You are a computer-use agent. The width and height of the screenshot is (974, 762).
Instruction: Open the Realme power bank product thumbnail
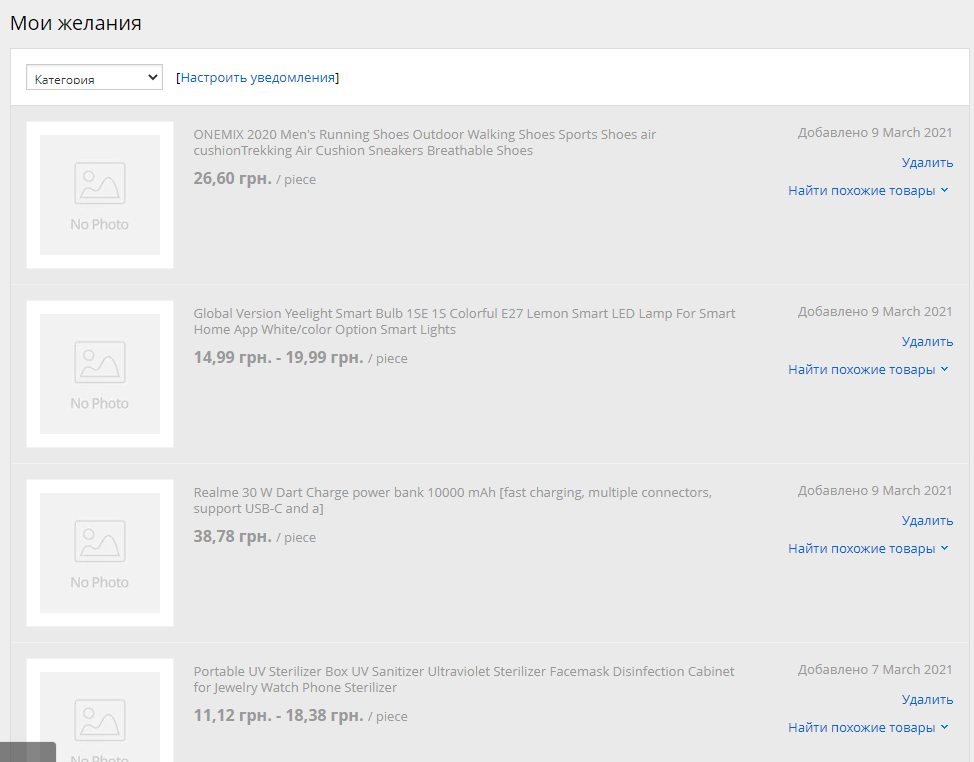(100, 553)
